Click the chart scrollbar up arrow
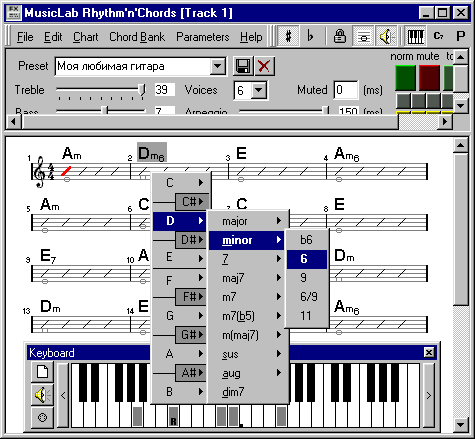This screenshot has height=439, width=475. pyautogui.click(x=461, y=145)
